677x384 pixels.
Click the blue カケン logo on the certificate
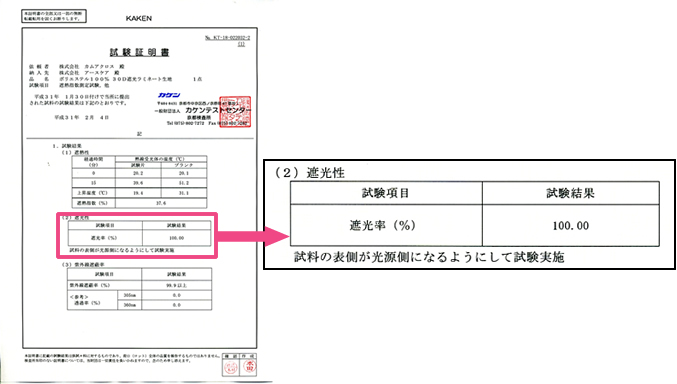click(169, 95)
